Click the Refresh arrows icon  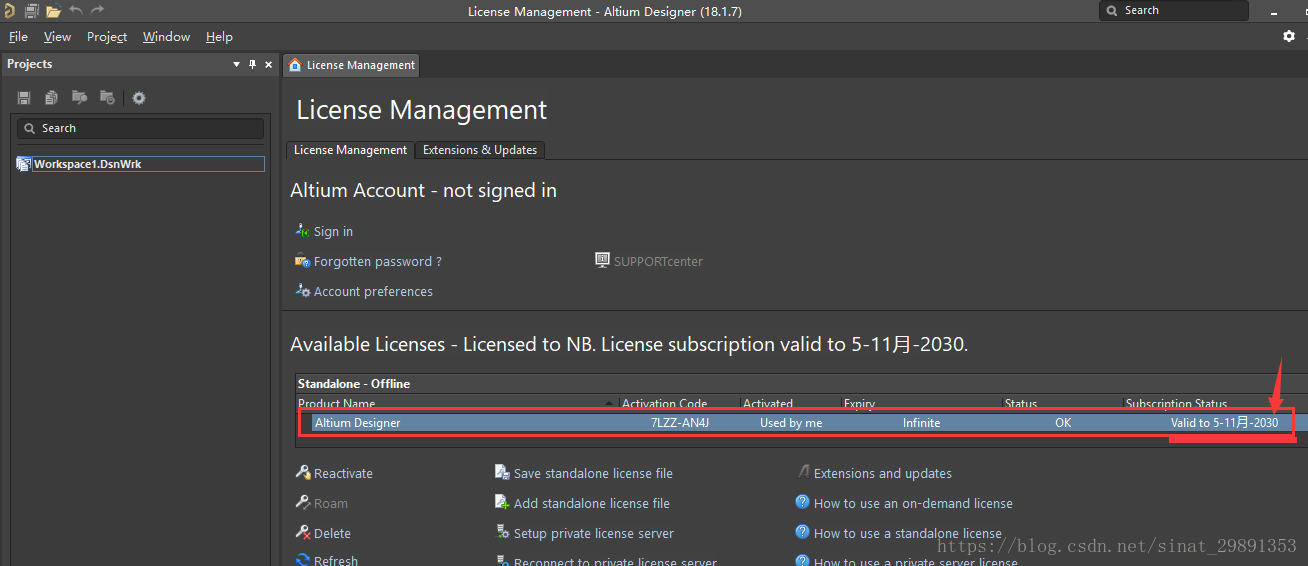(303, 561)
